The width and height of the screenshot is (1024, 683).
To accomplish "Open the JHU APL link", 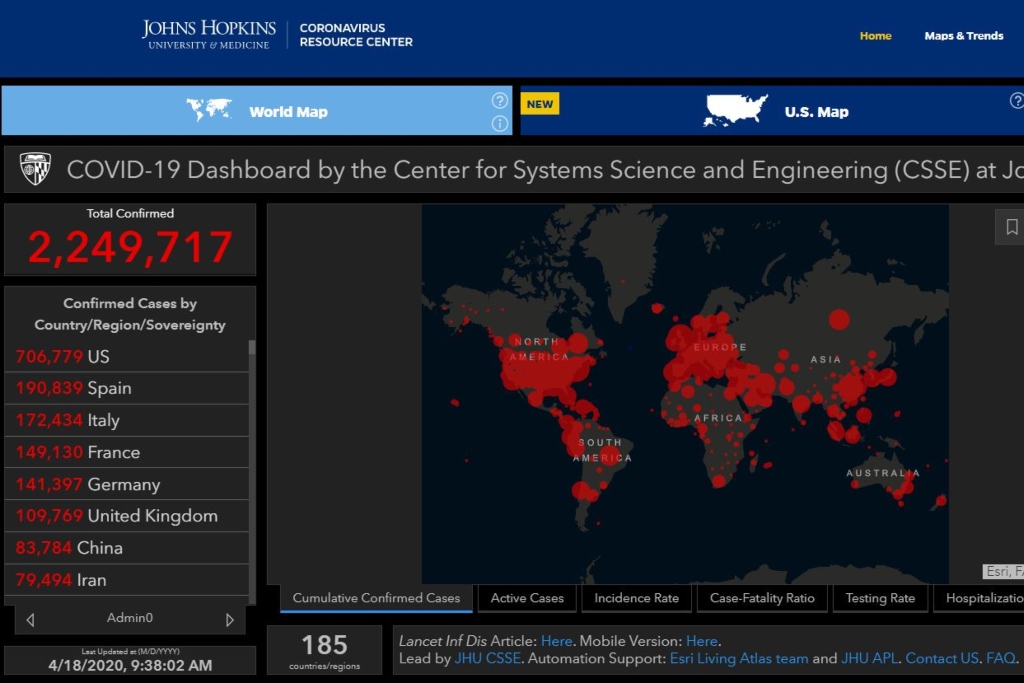I will pyautogui.click(x=869, y=658).
